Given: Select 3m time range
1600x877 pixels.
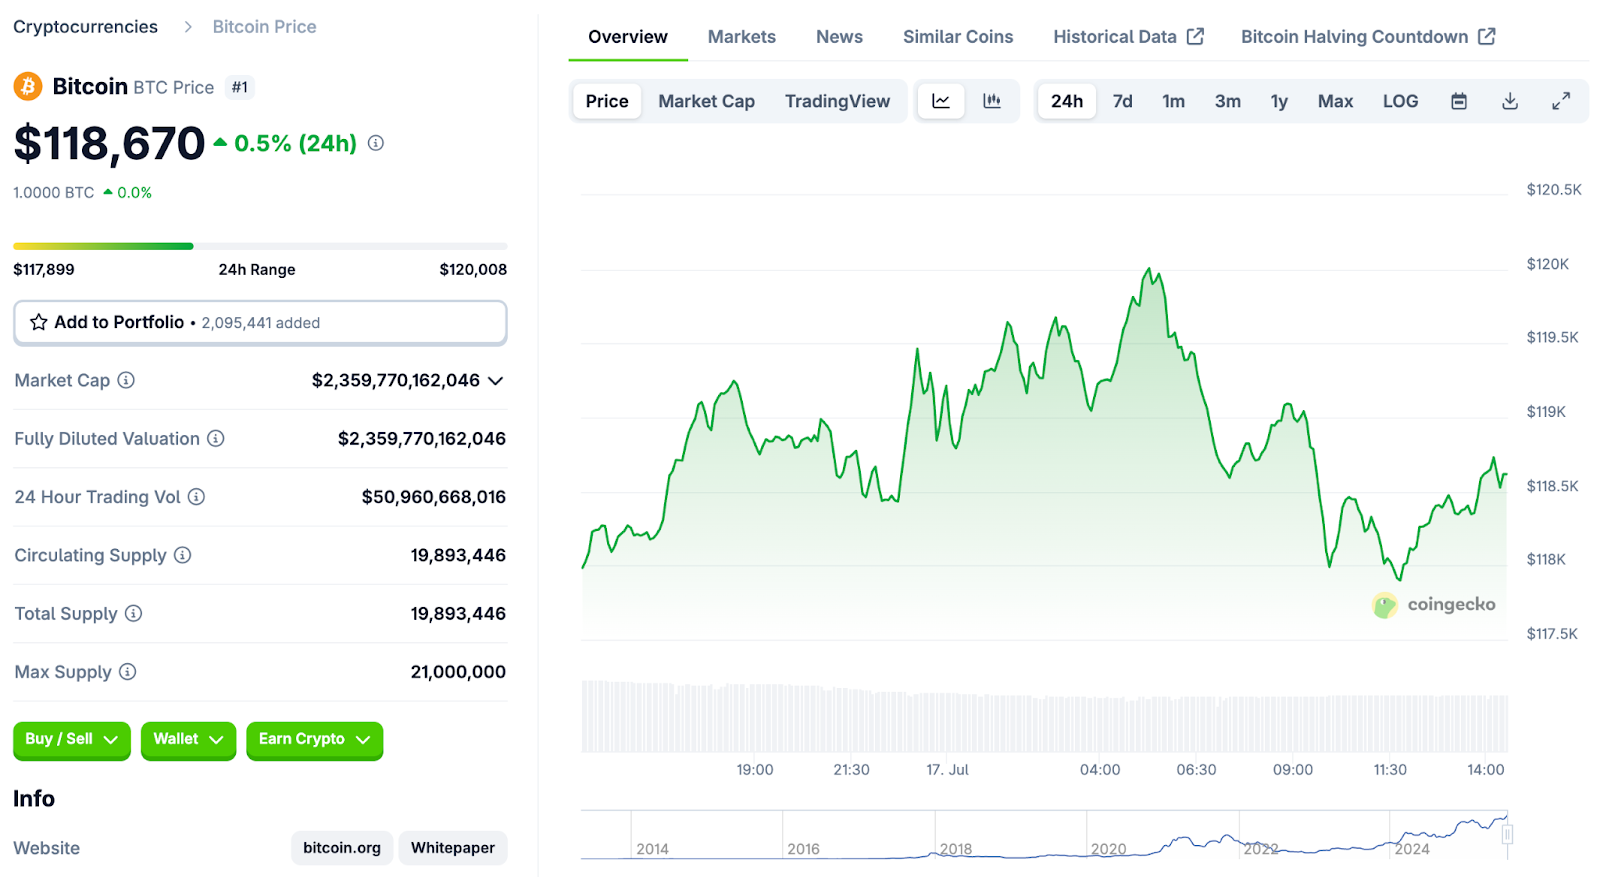Looking at the screenshot, I should pyautogui.click(x=1228, y=101).
